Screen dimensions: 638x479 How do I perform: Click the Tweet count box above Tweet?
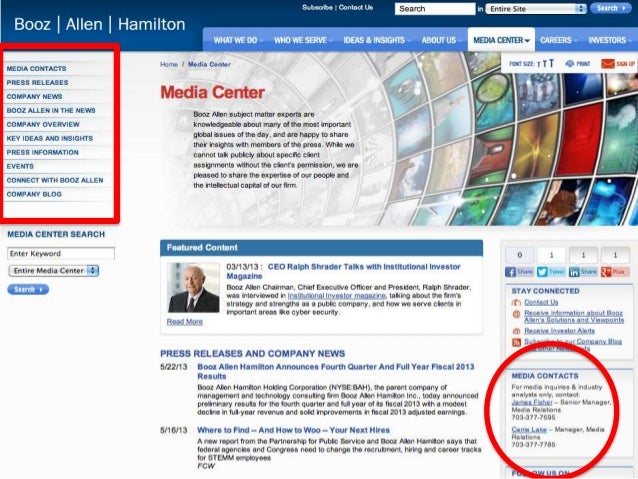551,255
